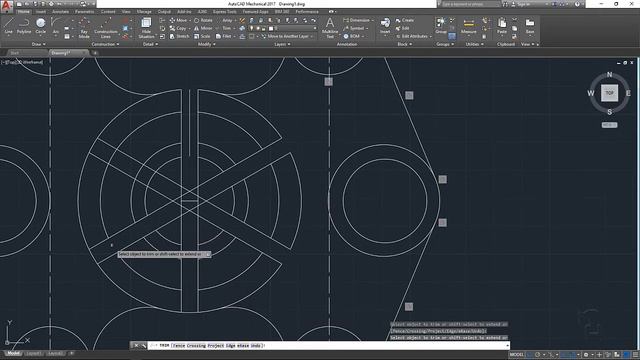
Task: Activate the Scale command
Action: 202,36
